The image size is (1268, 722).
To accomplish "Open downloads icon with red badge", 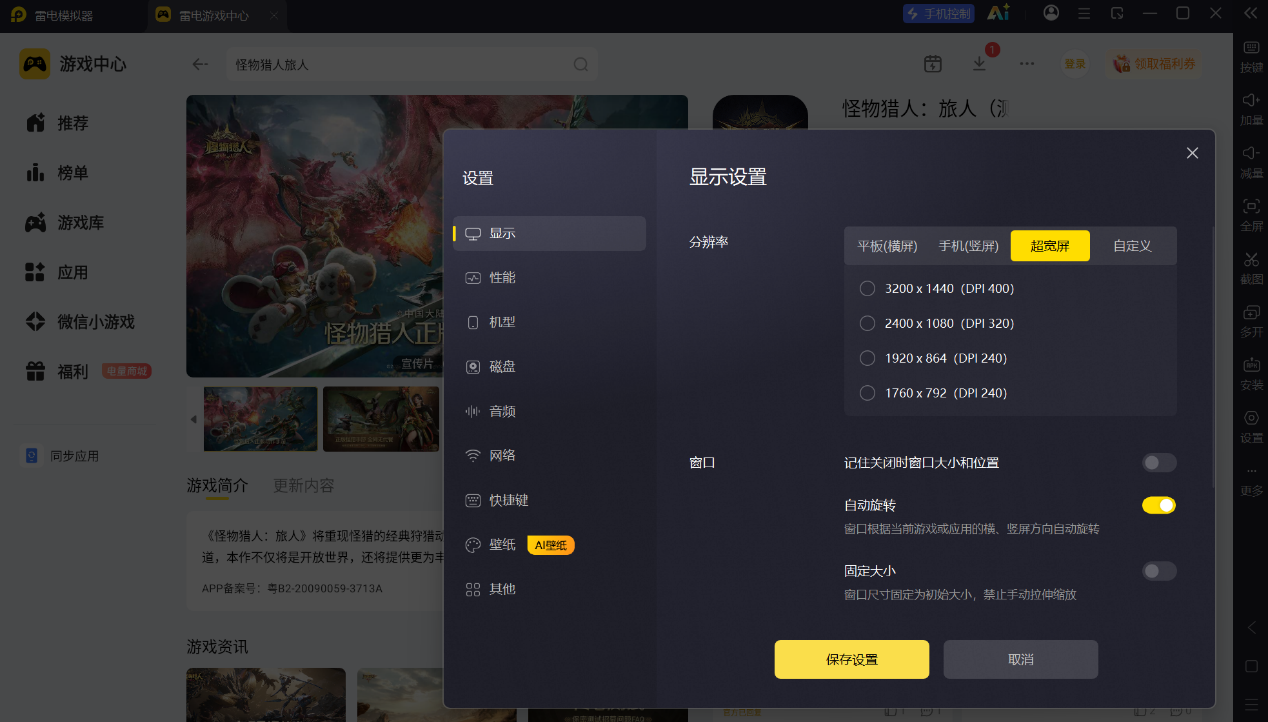I will (x=979, y=63).
